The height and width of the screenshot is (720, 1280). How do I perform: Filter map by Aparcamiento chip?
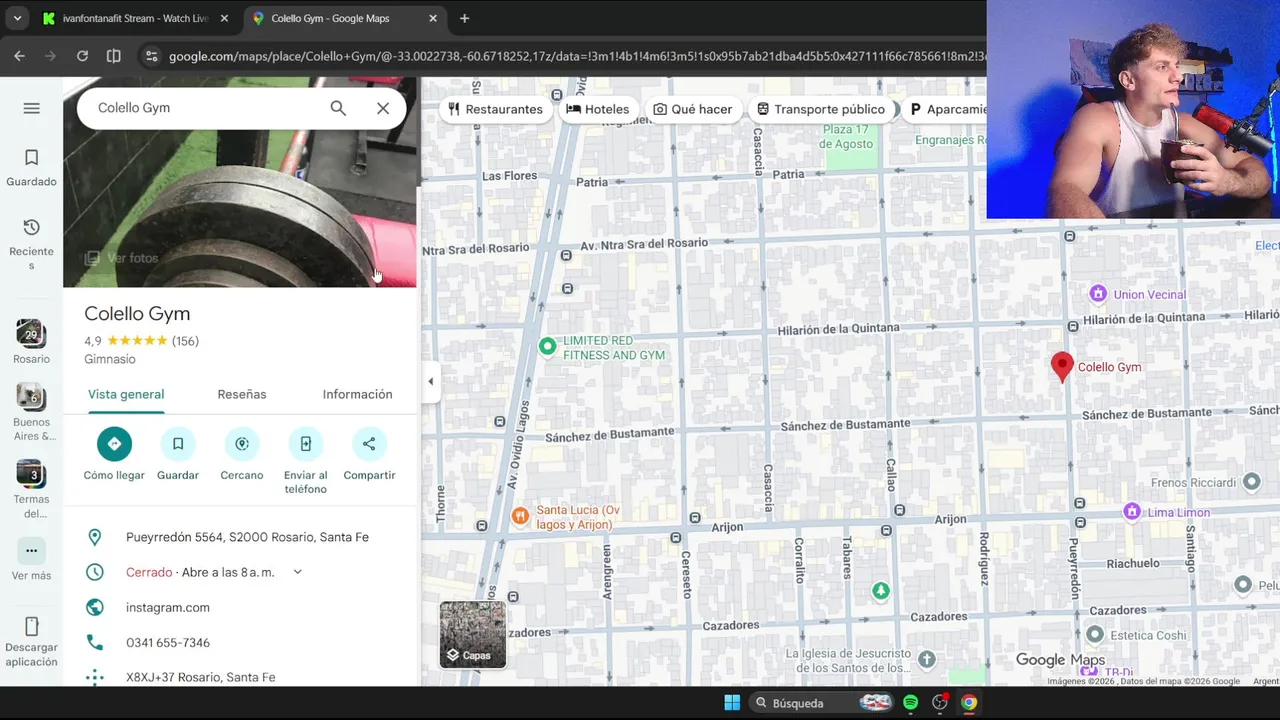point(945,109)
